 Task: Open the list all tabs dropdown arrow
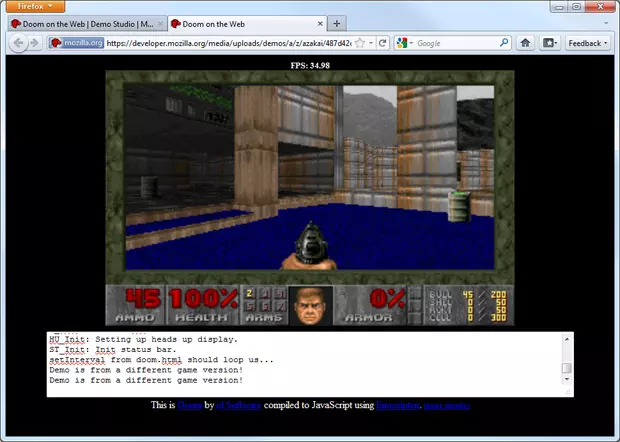pyautogui.click(x=606, y=23)
